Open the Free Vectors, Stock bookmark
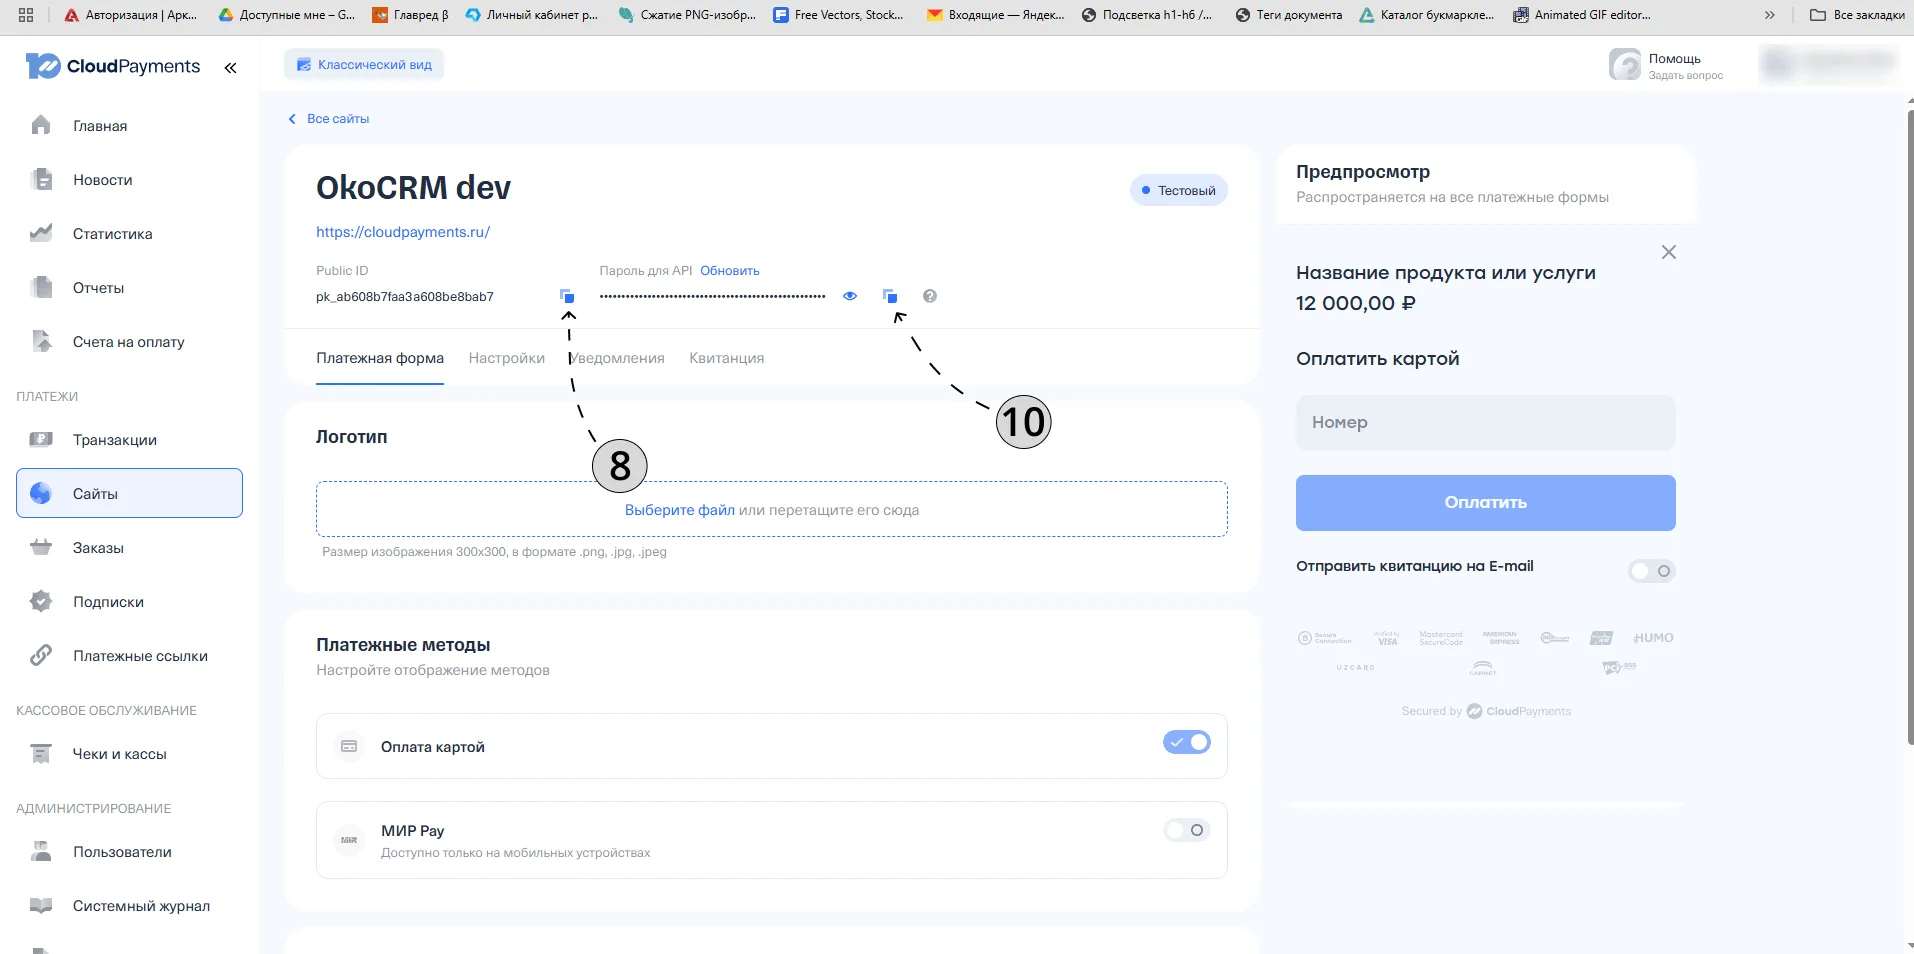 tap(838, 15)
